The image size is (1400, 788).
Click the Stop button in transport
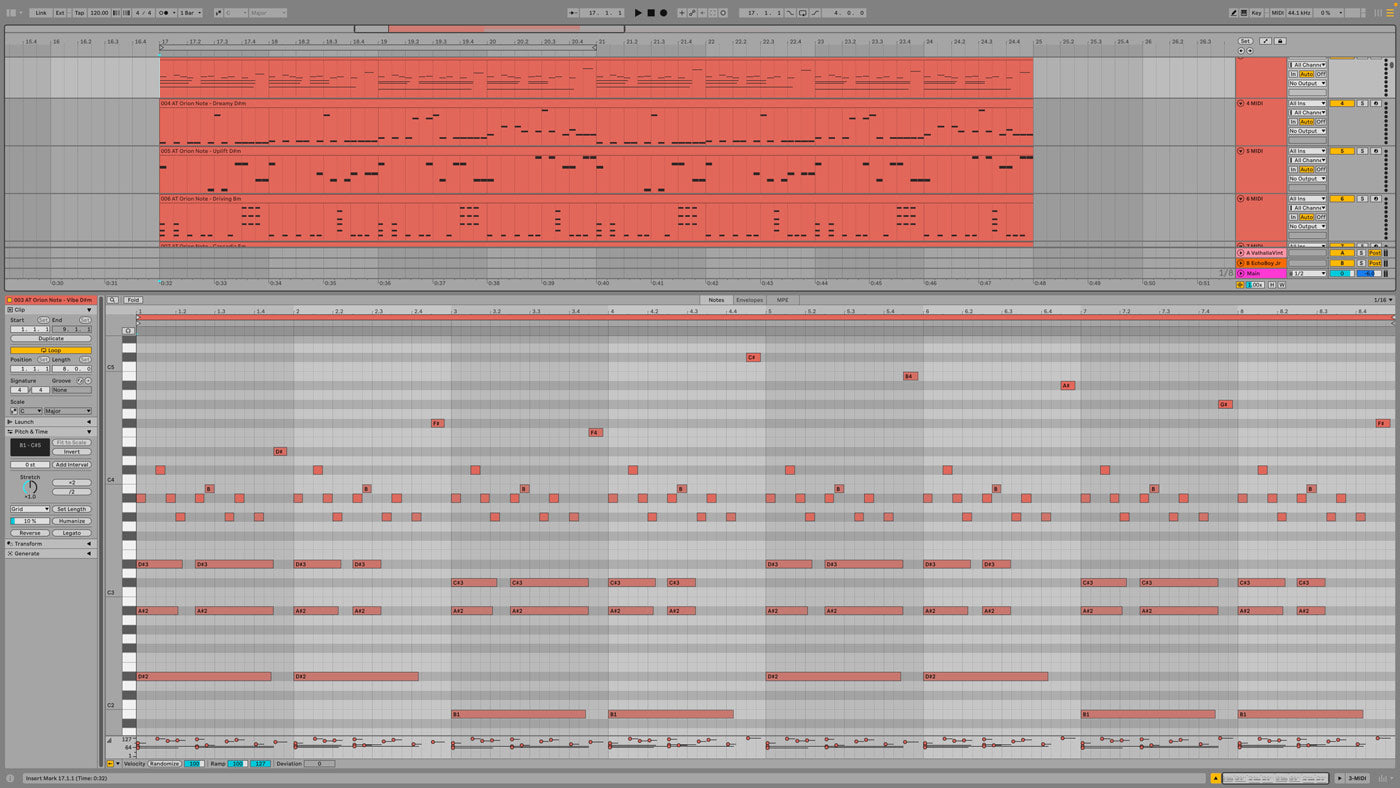[650, 13]
